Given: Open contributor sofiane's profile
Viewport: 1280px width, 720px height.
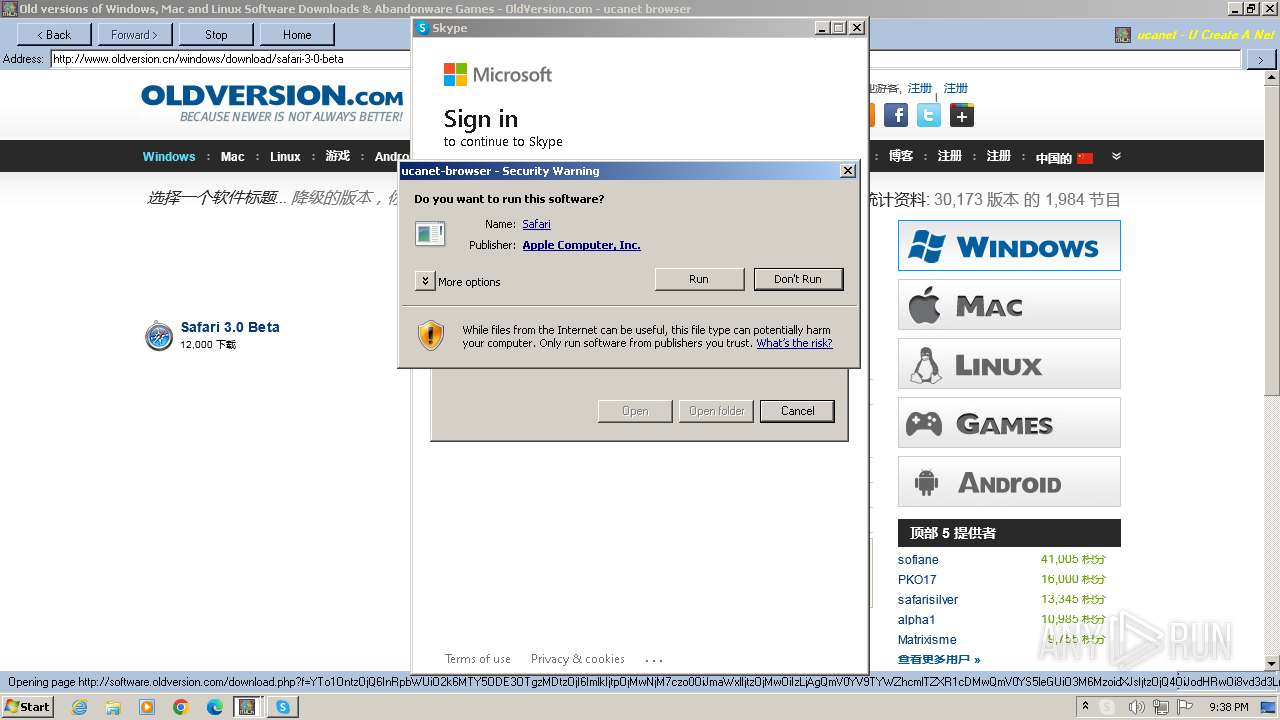Looking at the screenshot, I should pyautogui.click(x=918, y=560).
